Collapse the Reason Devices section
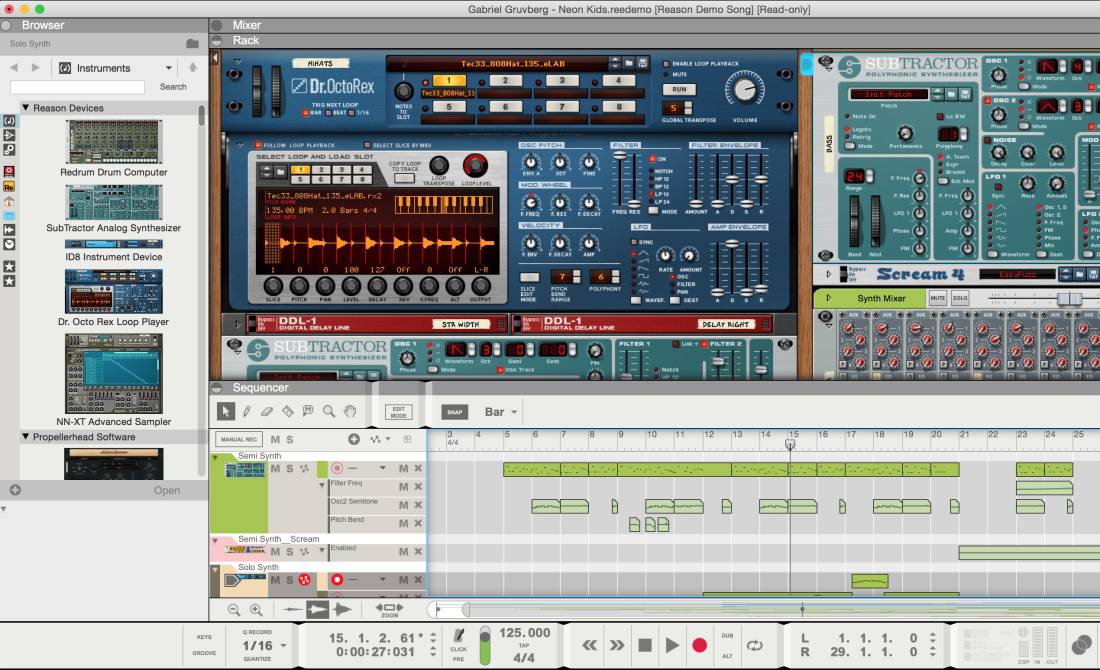 (26, 108)
